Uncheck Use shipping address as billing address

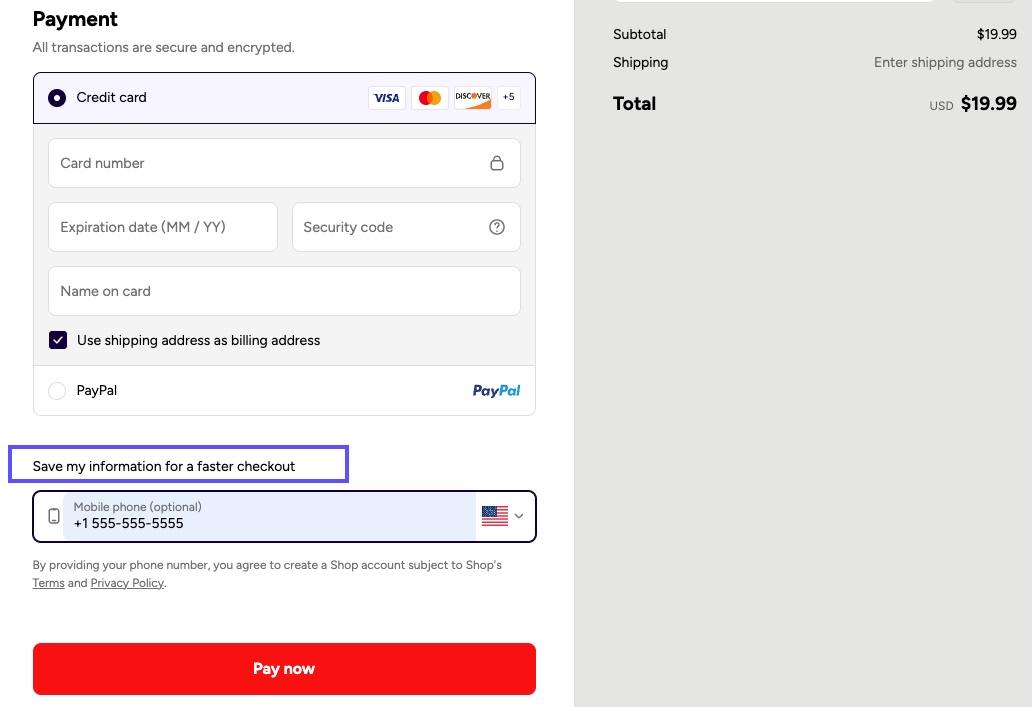click(x=58, y=340)
